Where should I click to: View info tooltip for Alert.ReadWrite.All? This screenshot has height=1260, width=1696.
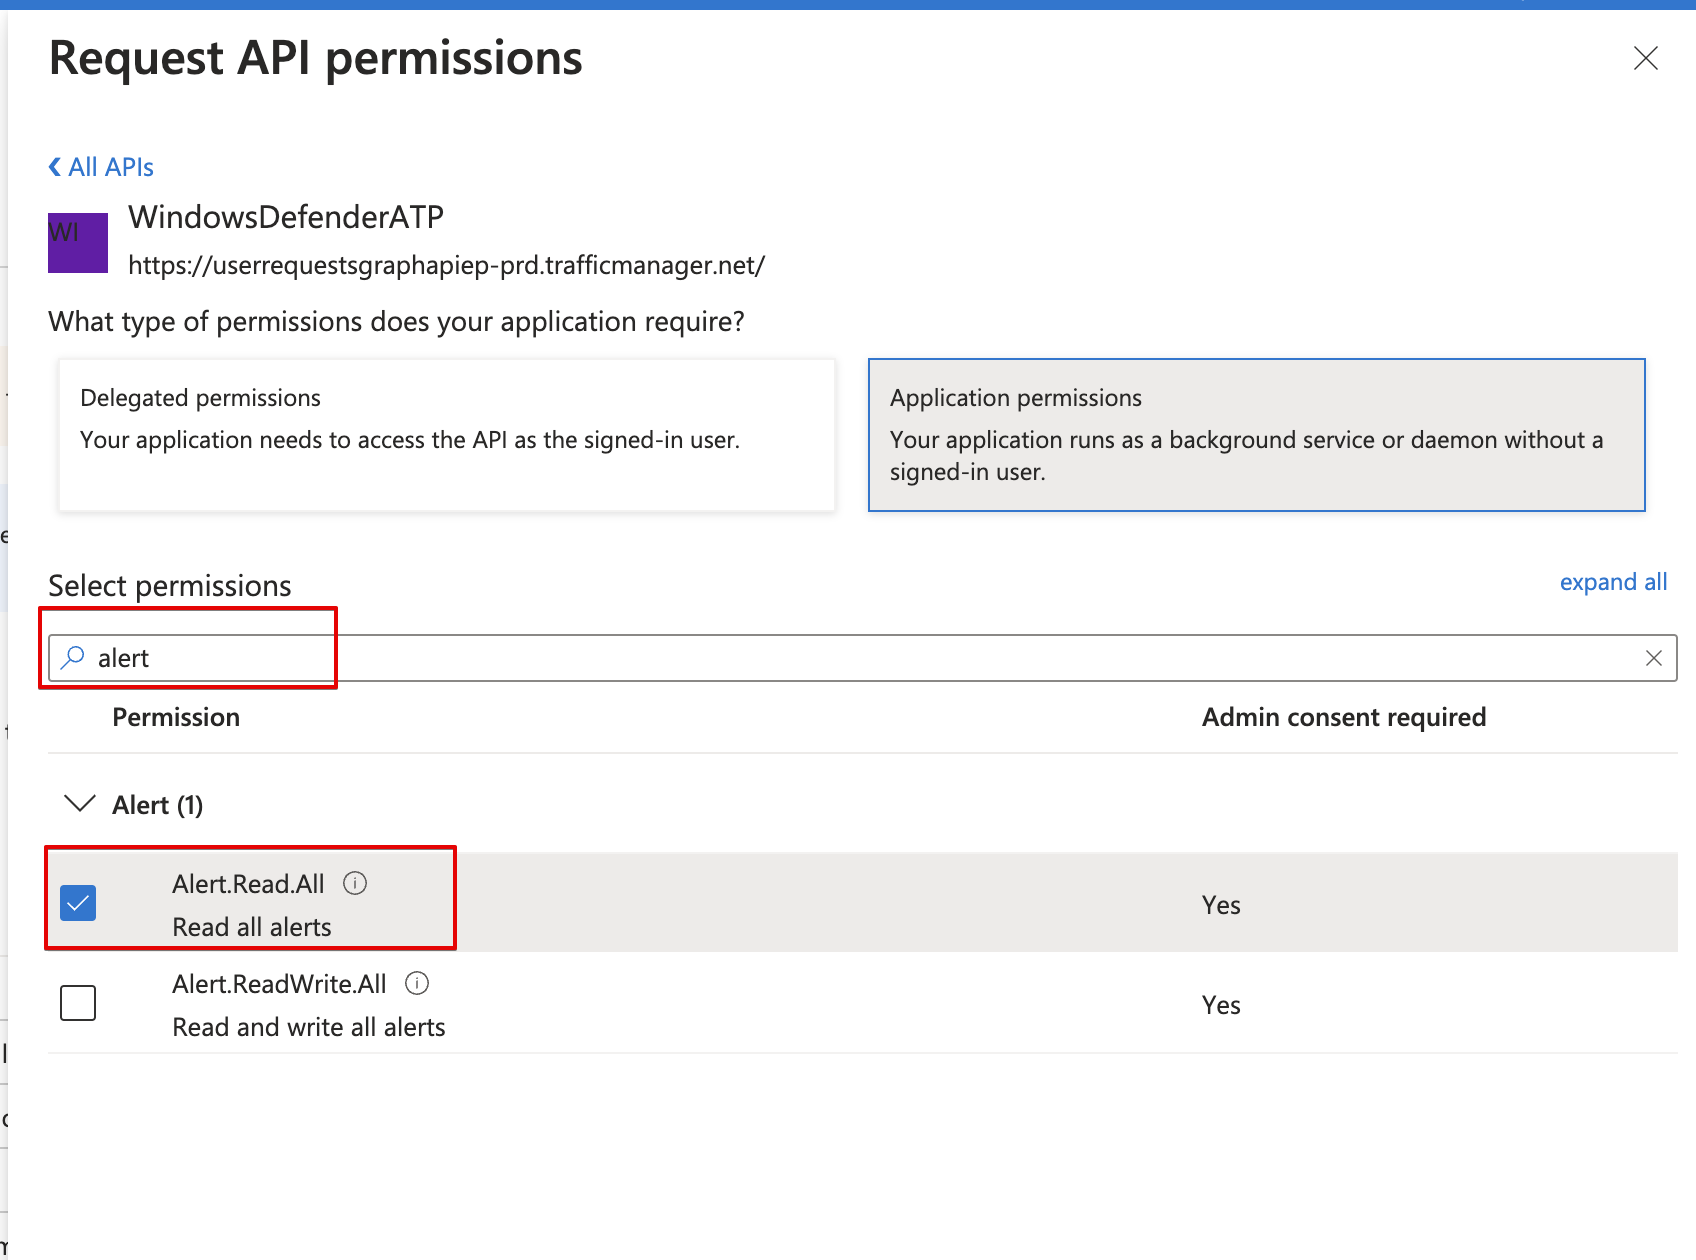(417, 983)
